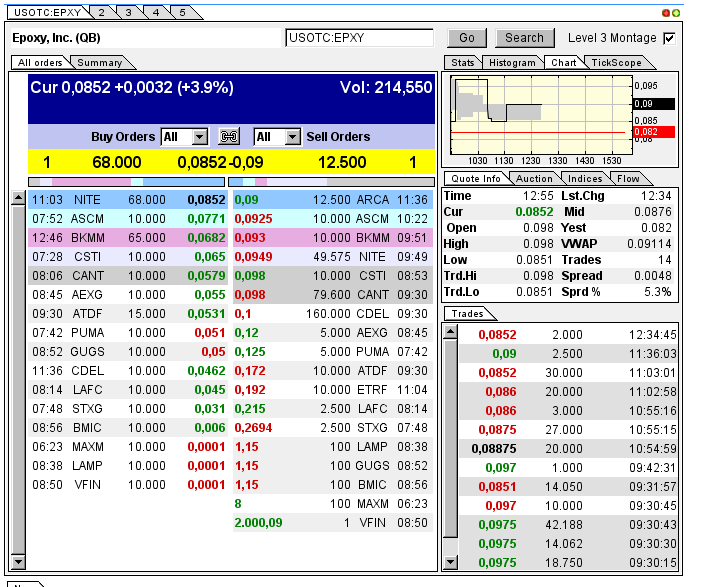Click the Vol: 214,550 header text
Screen dimensions: 717x587
coord(386,87)
